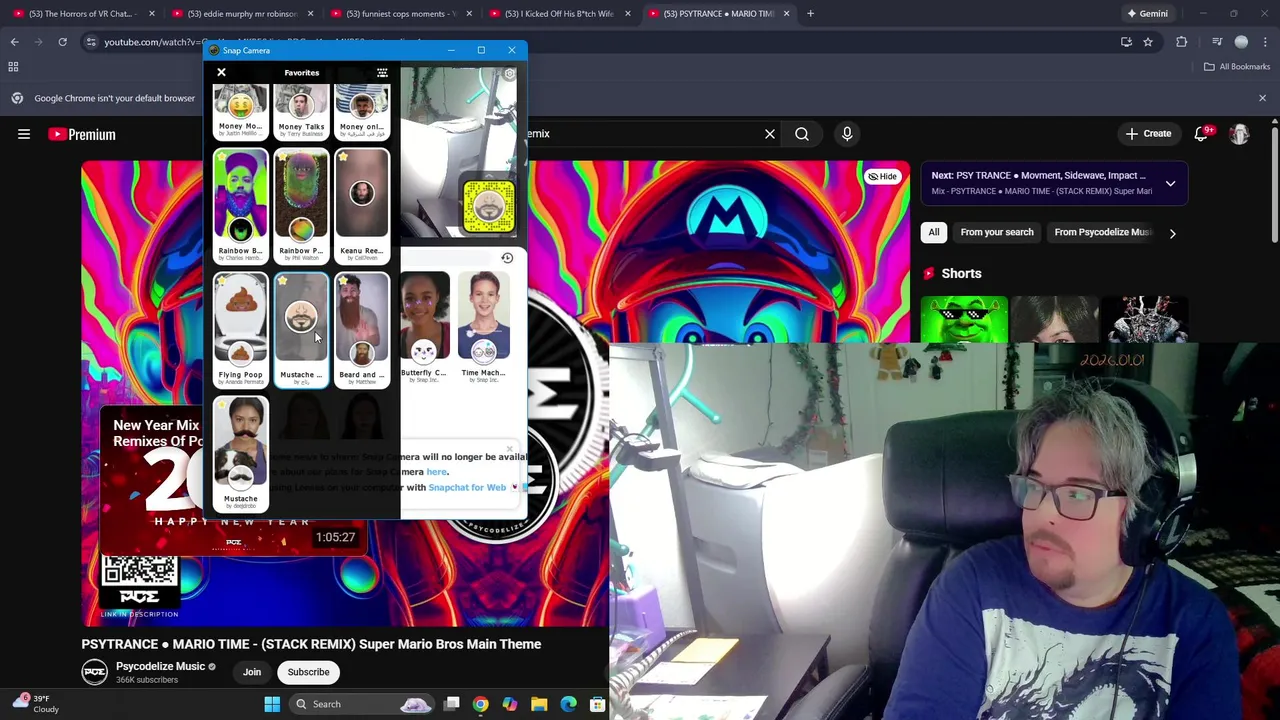Select the Money Talks lens

coord(301,111)
